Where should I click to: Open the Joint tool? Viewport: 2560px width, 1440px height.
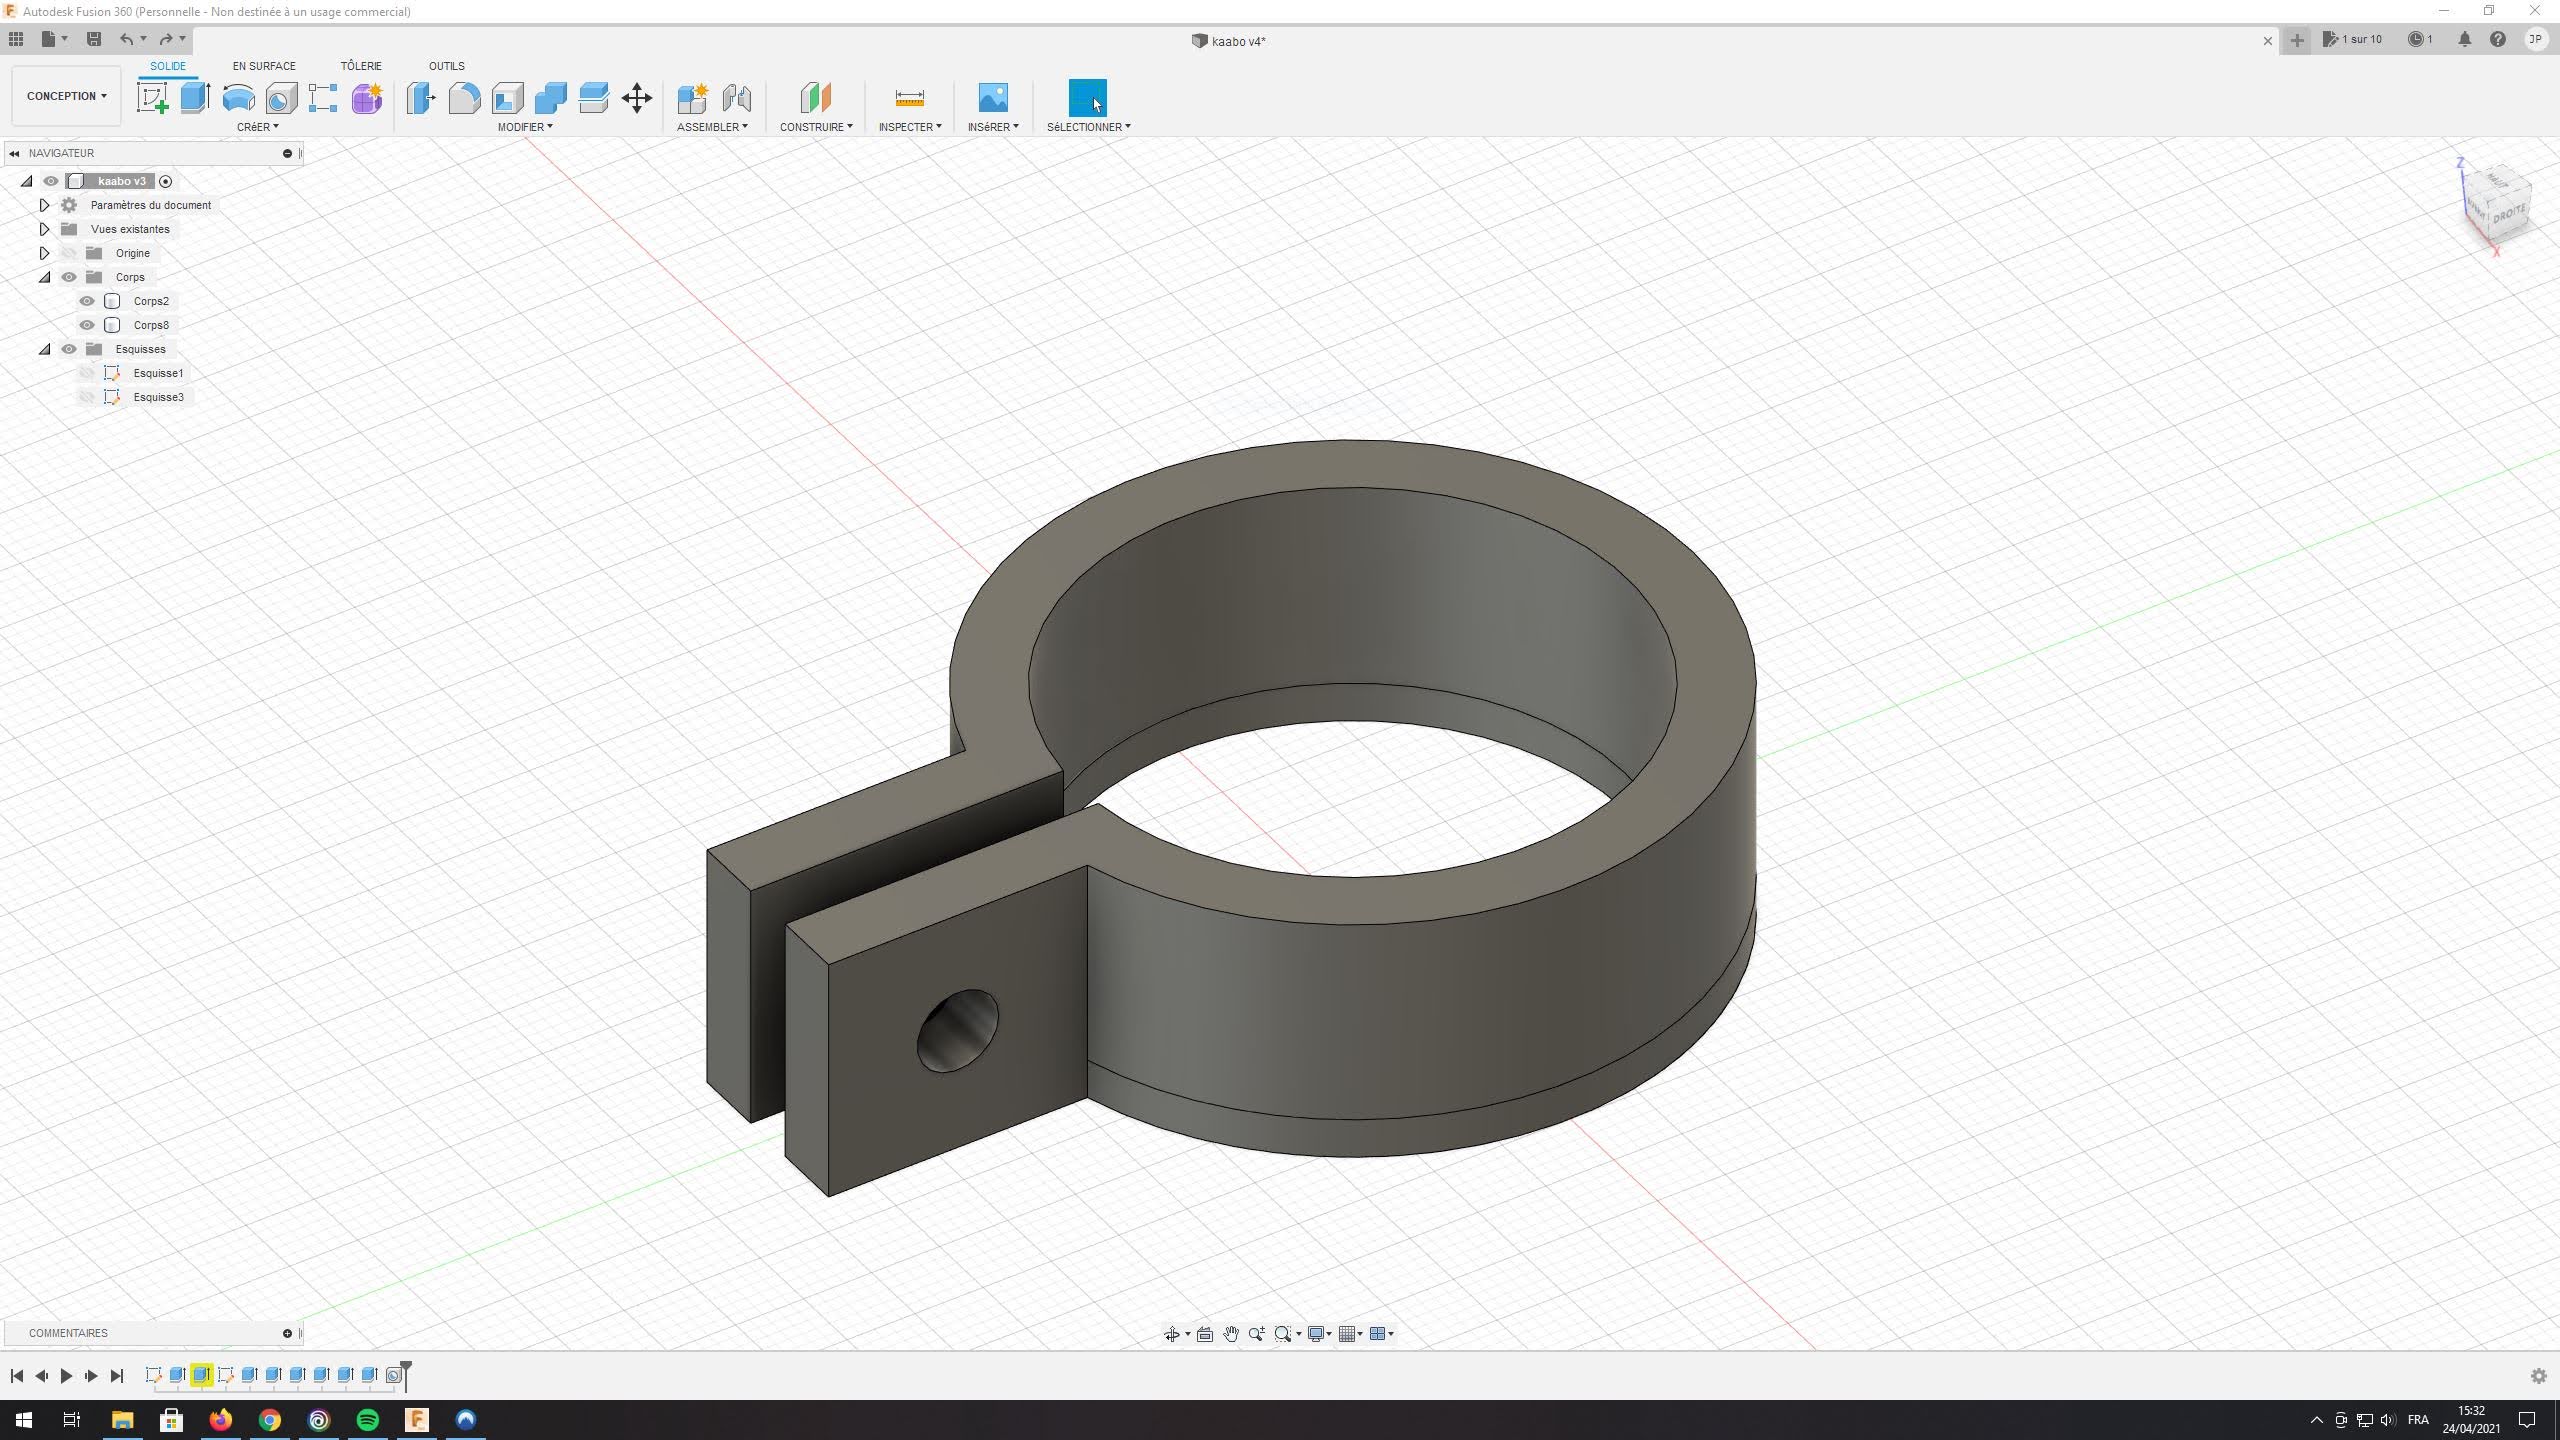coord(736,98)
